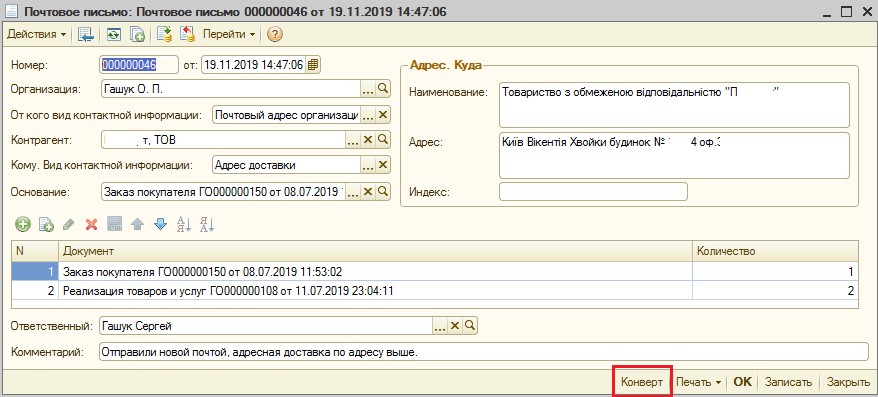Delete row with red X icon
Viewport: 878px width, 397px height.
click(x=91, y=225)
